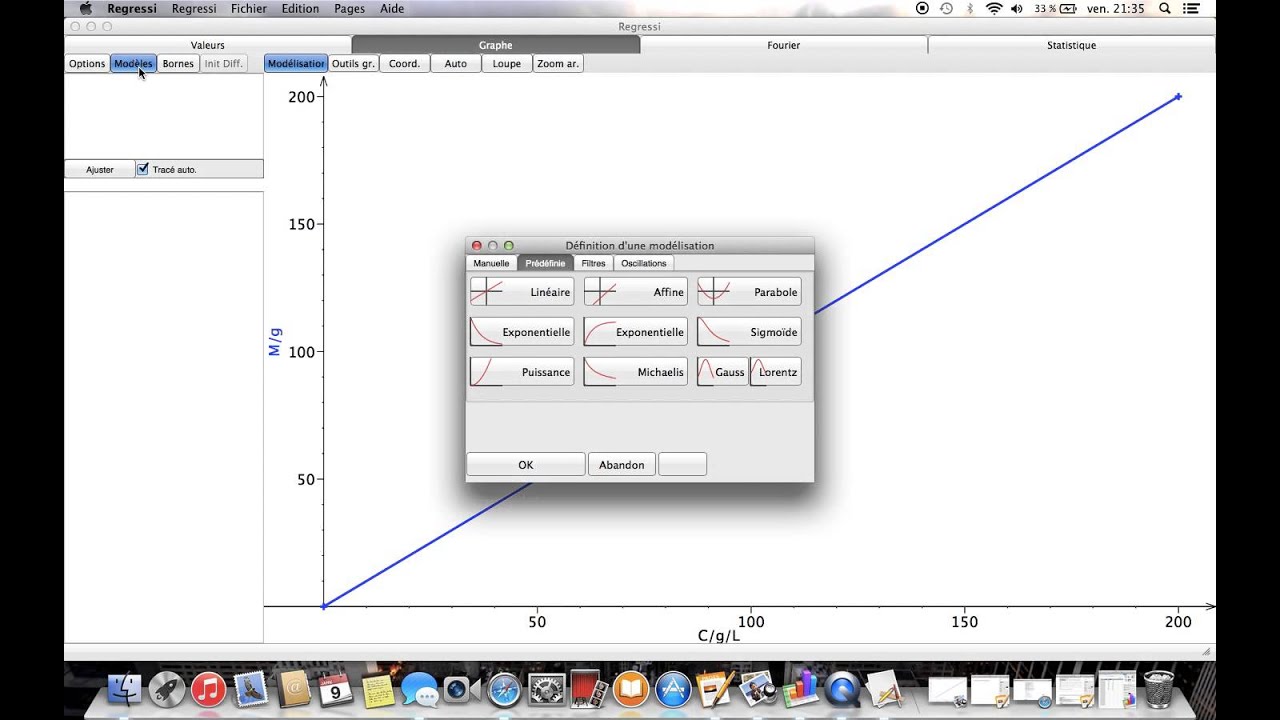Click the Coord. toolbar button

point(404,63)
